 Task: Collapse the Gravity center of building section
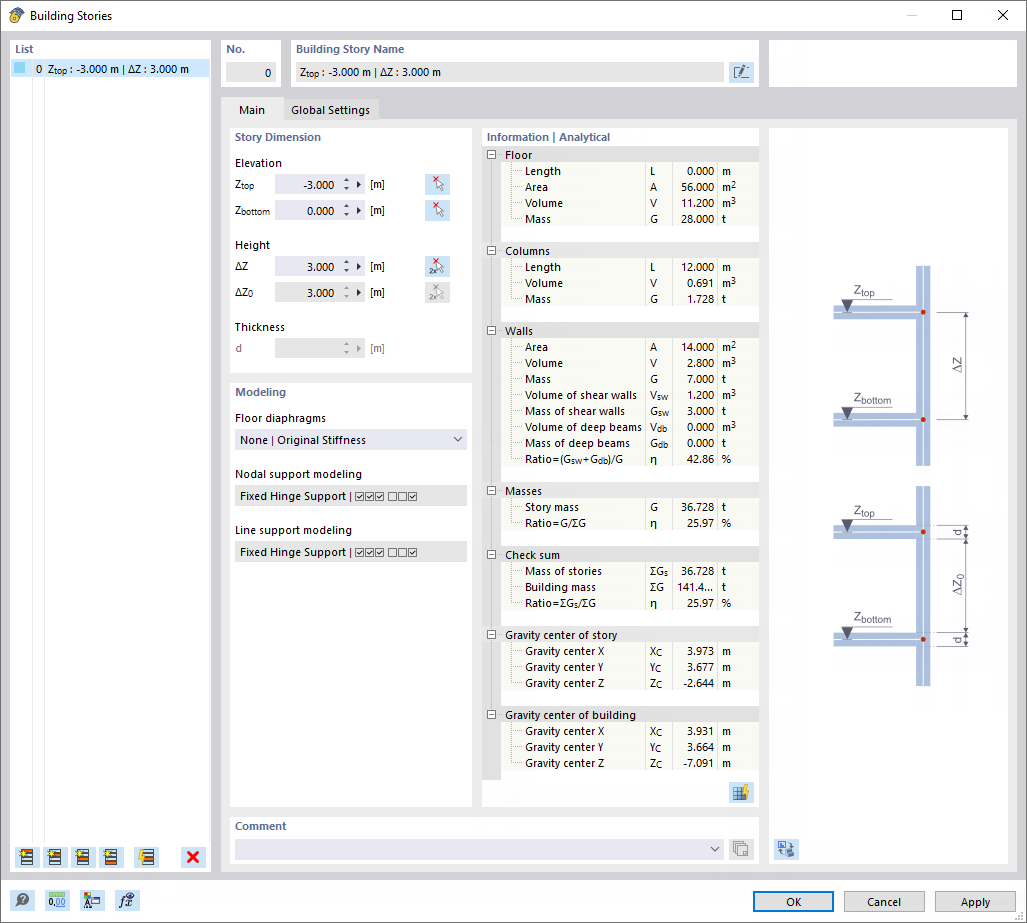click(489, 714)
